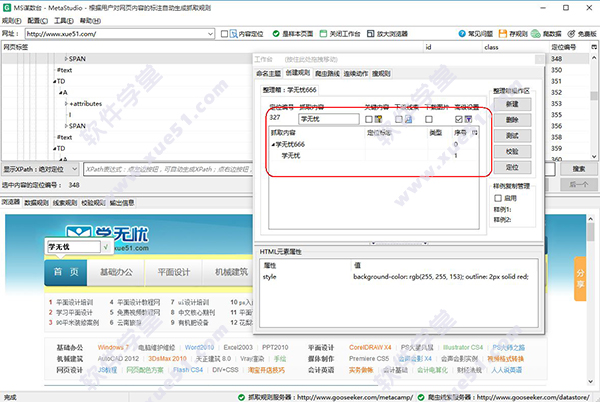Click the orange 分享 share tab in browser
Image resolution: width=600 pixels, height=402 pixels.
(580, 279)
